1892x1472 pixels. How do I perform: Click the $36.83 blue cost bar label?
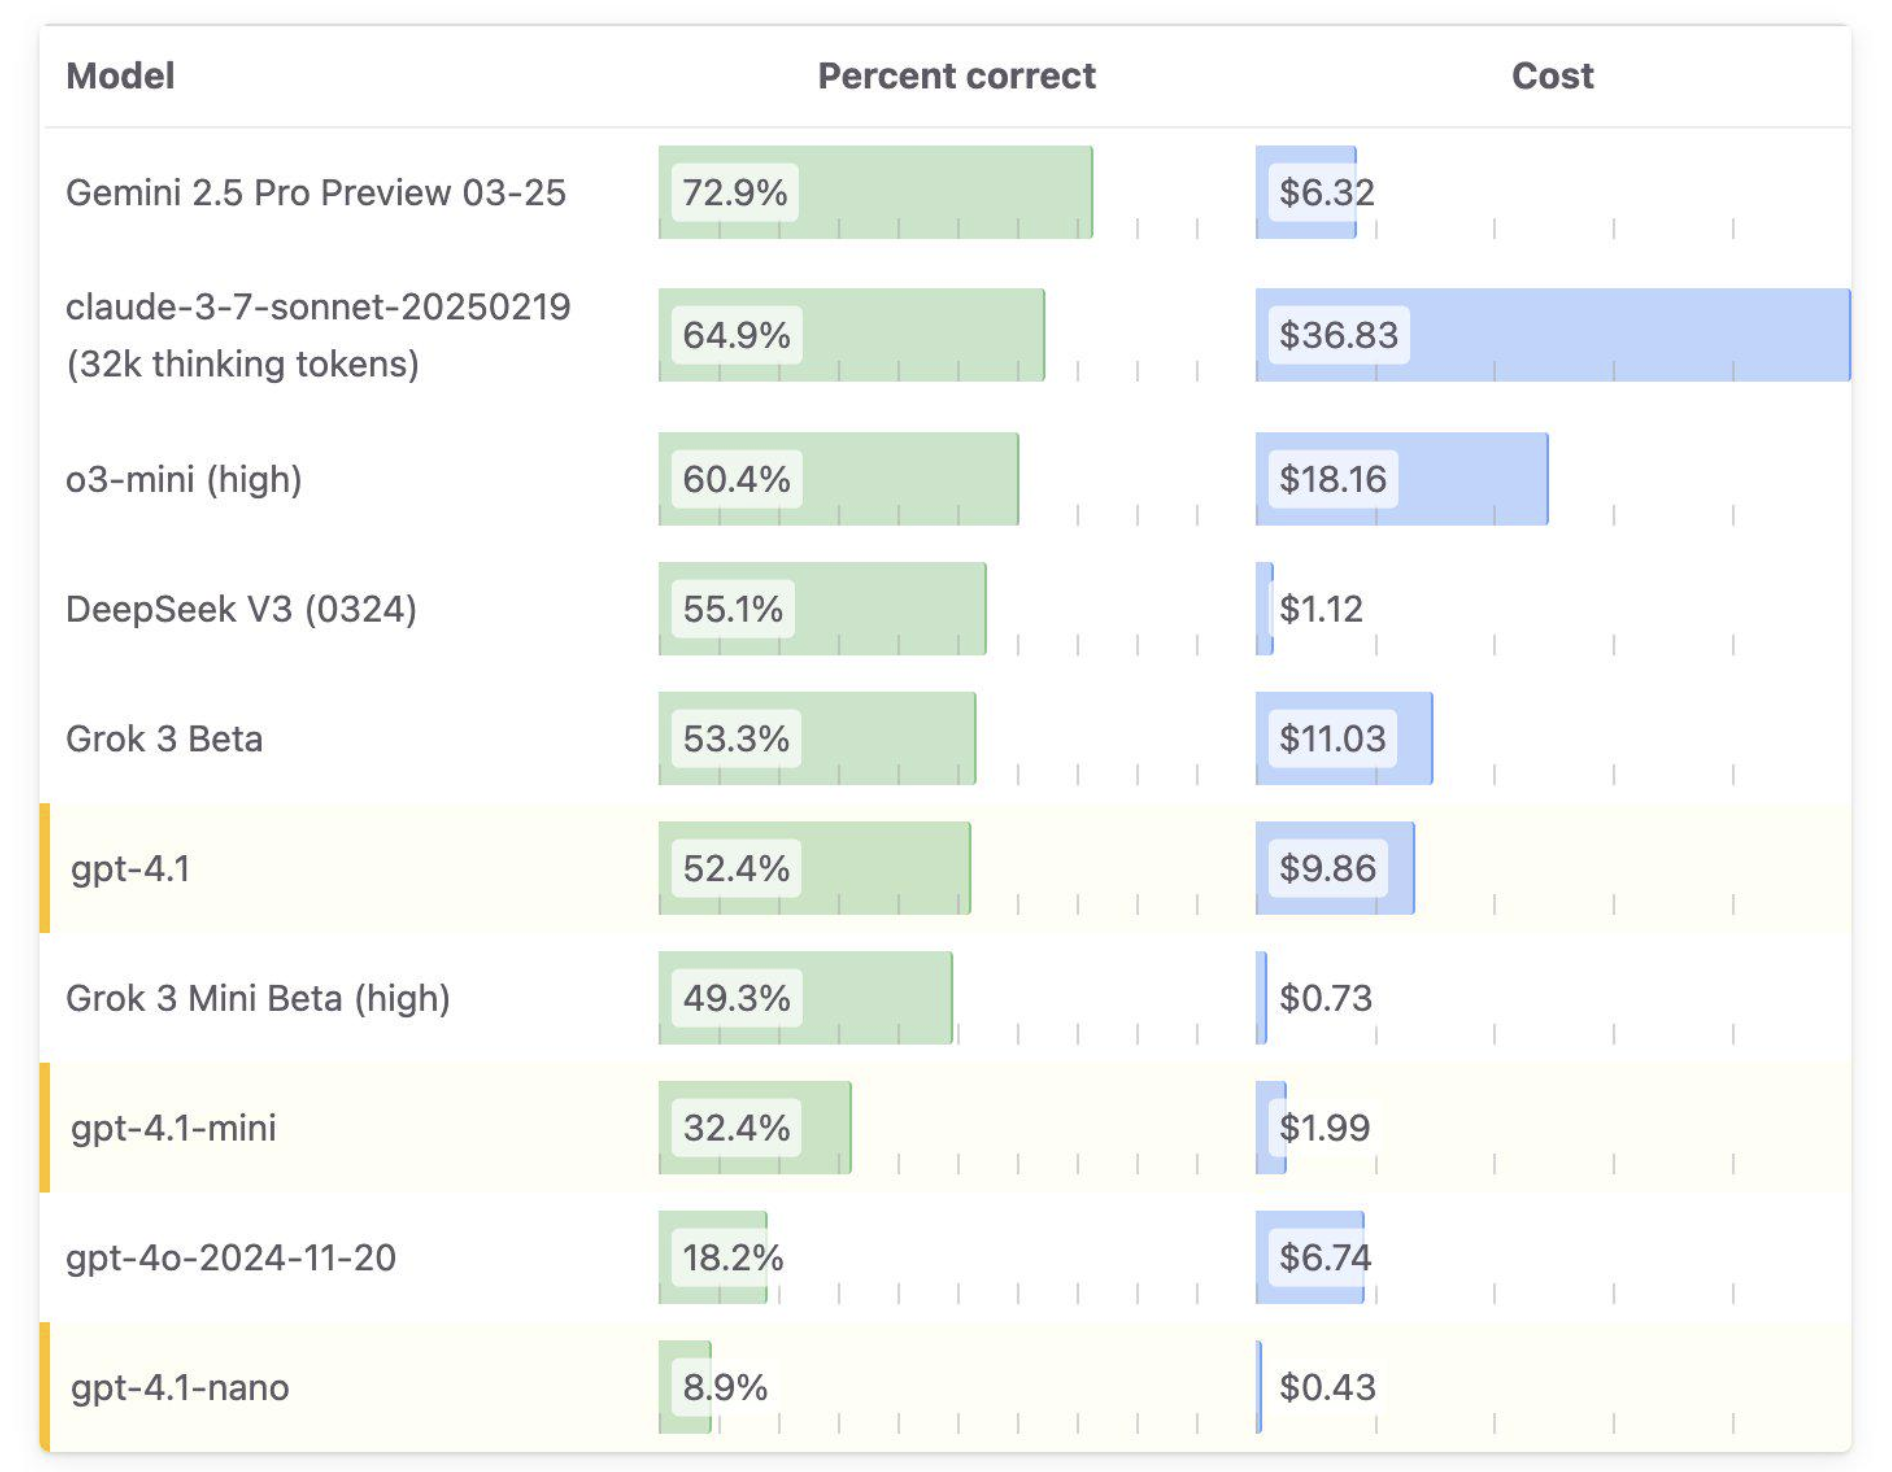(1338, 335)
